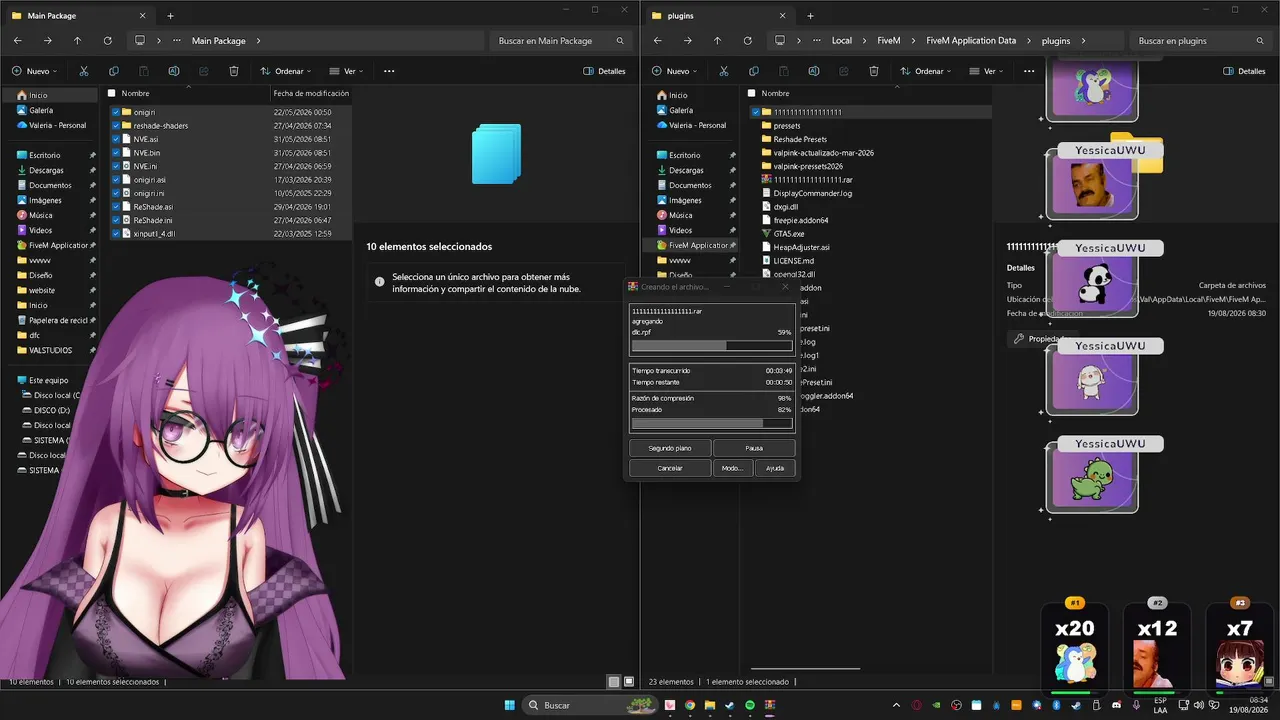Uncheck the reshade-shaders folder checkbox
The image size is (1280, 720).
tap(116, 125)
